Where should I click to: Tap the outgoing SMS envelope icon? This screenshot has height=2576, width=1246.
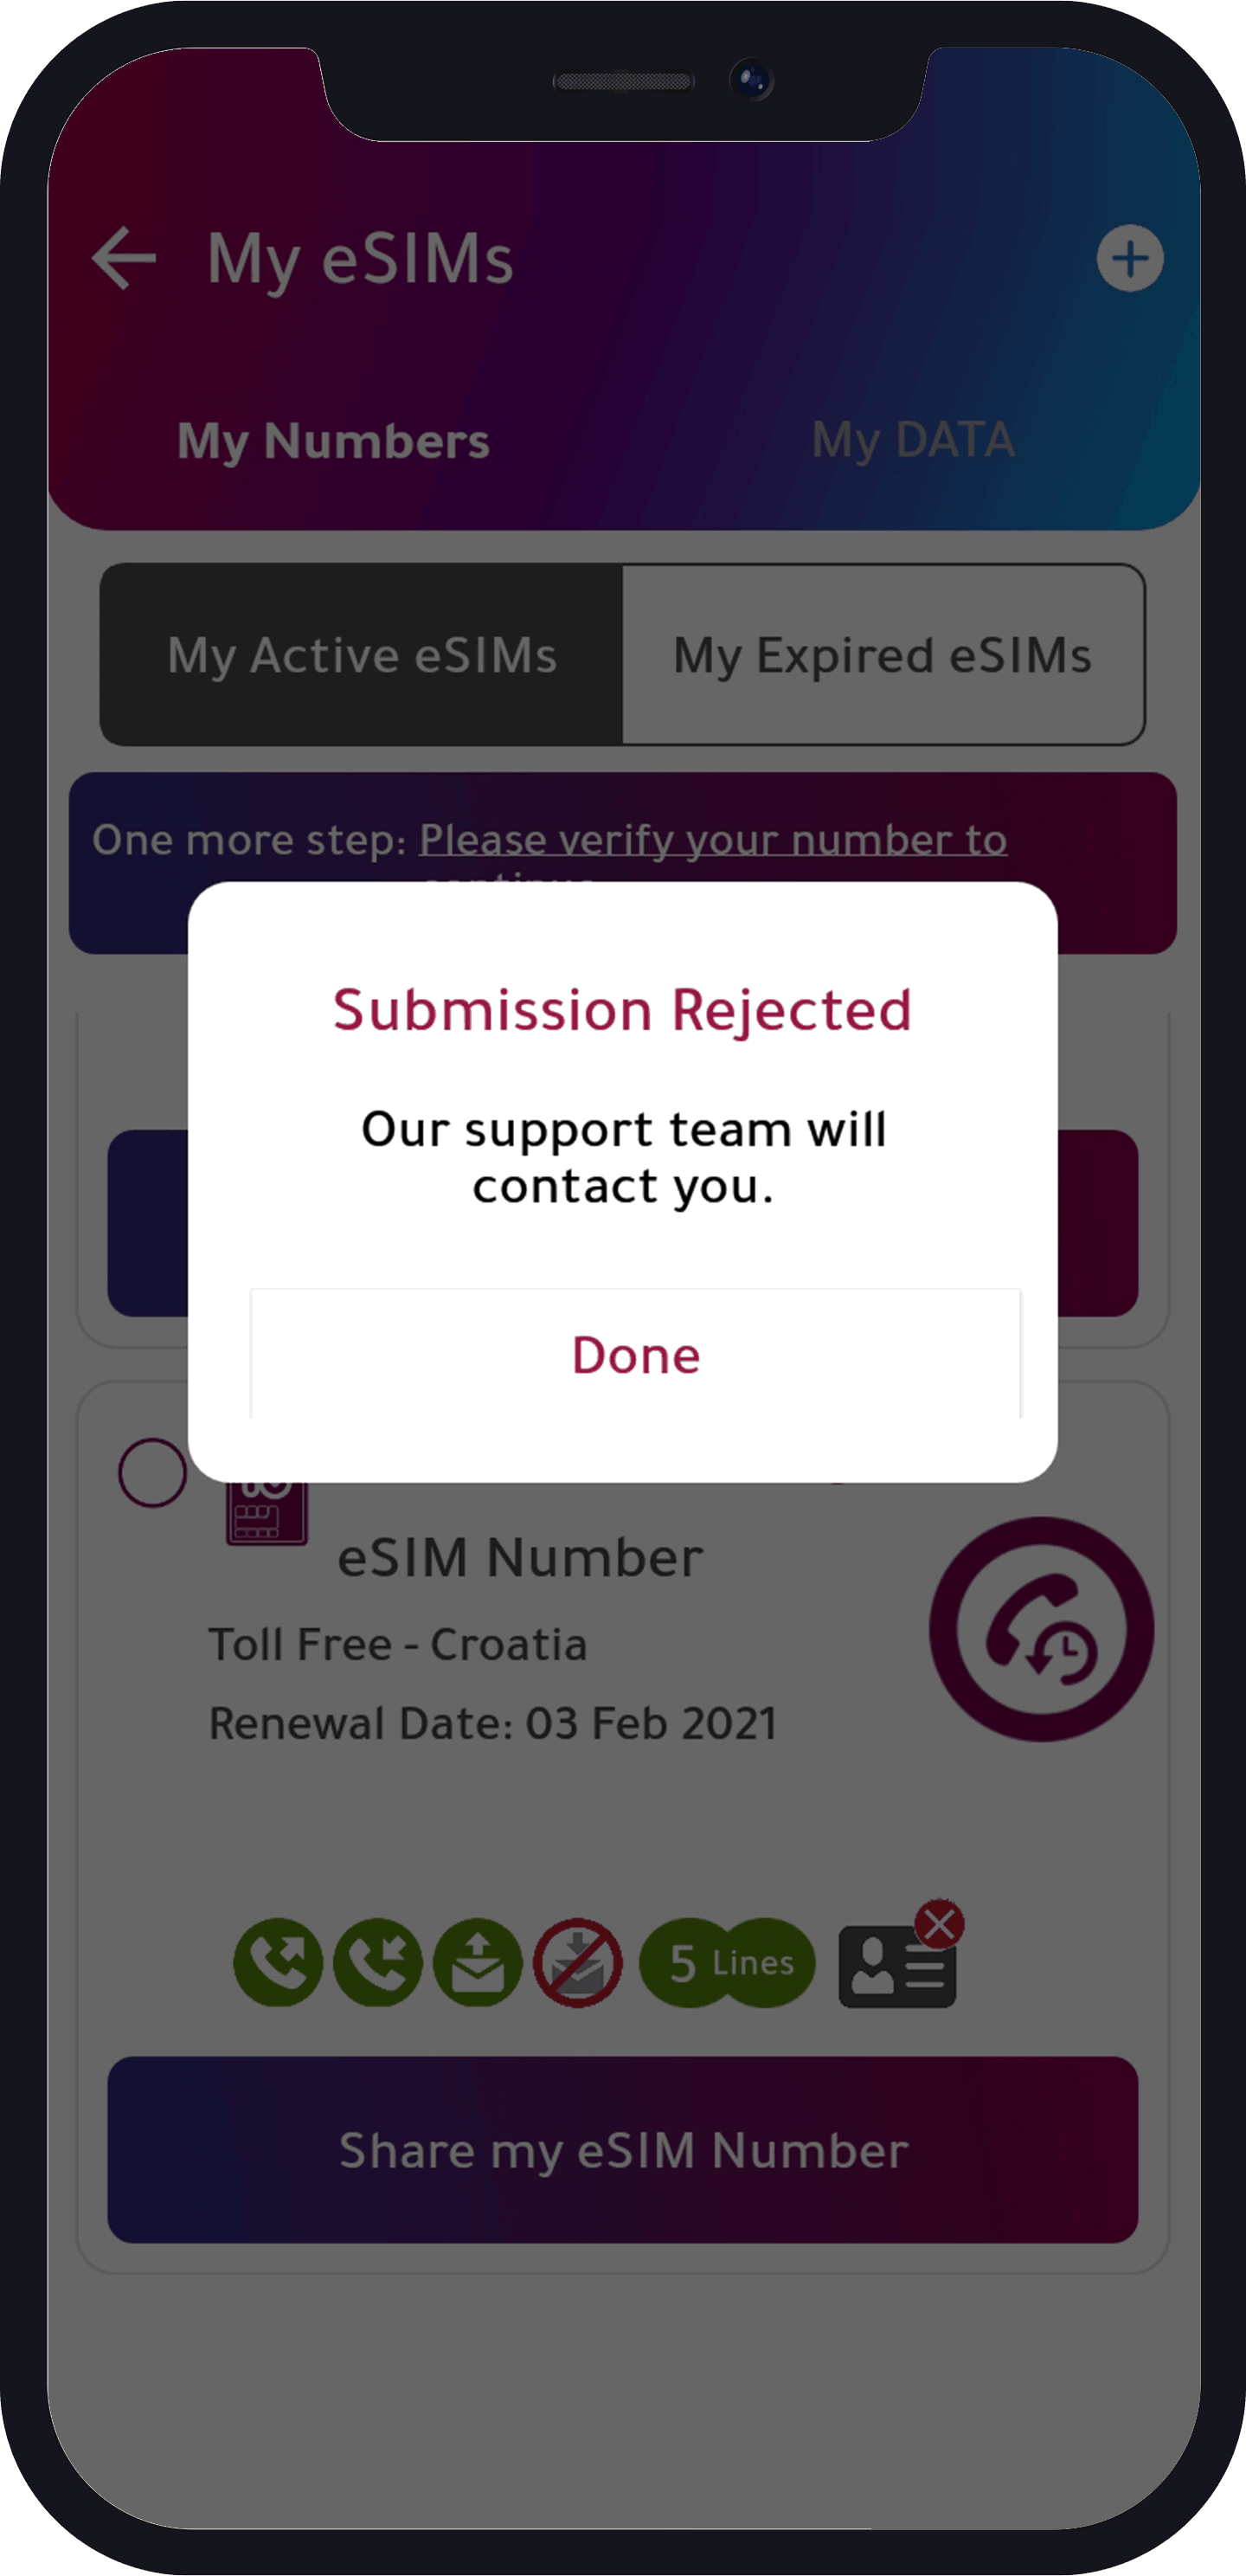point(478,1961)
